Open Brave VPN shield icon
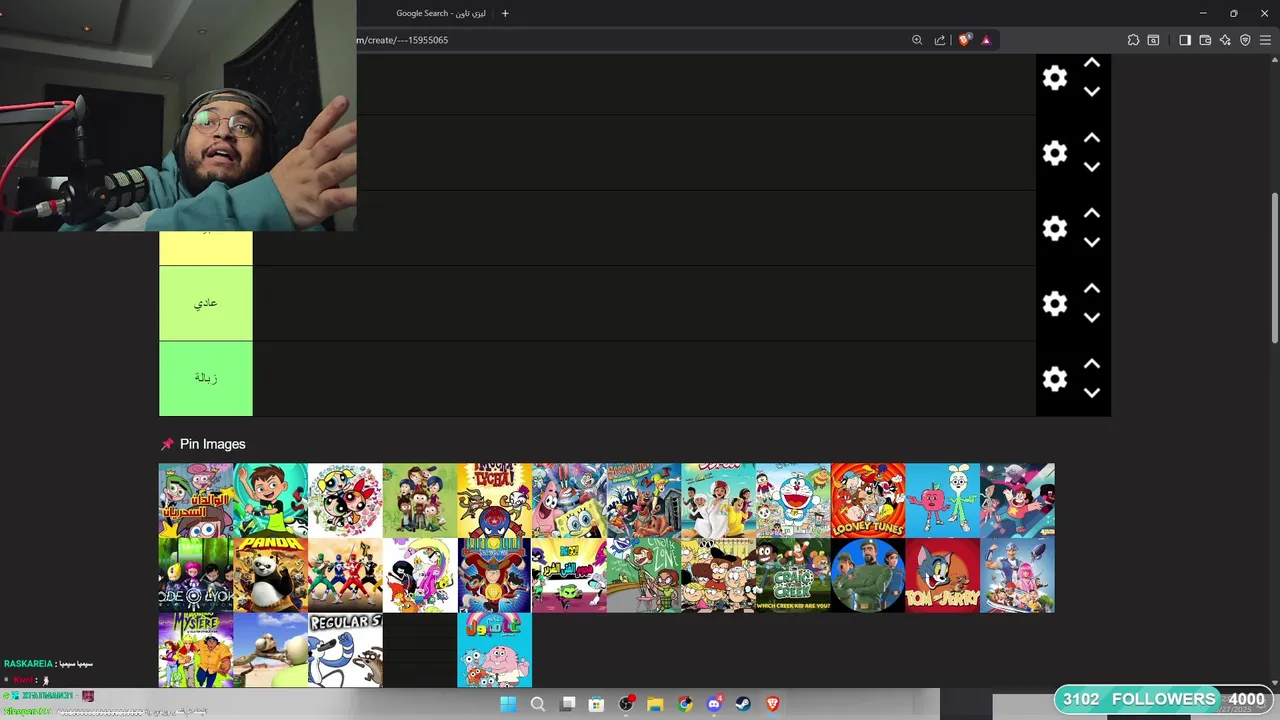Screen dimensions: 1280x720 [1245, 40]
